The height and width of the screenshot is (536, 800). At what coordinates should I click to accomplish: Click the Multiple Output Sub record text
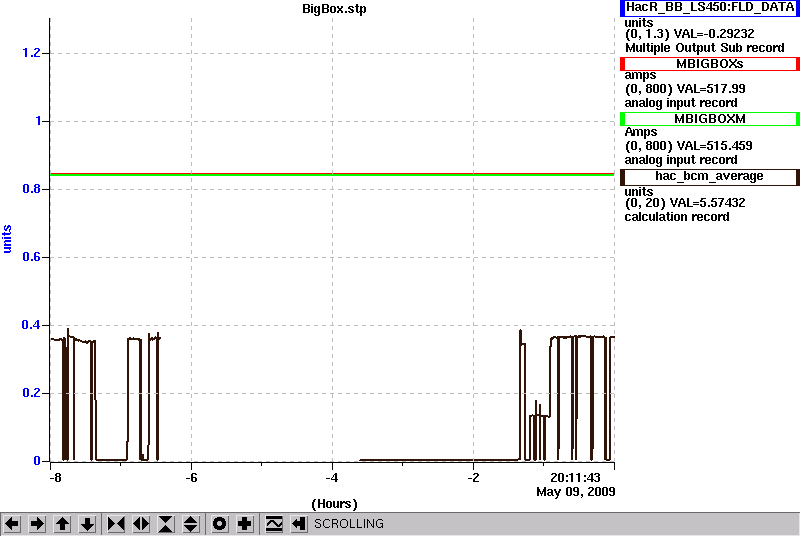click(705, 48)
